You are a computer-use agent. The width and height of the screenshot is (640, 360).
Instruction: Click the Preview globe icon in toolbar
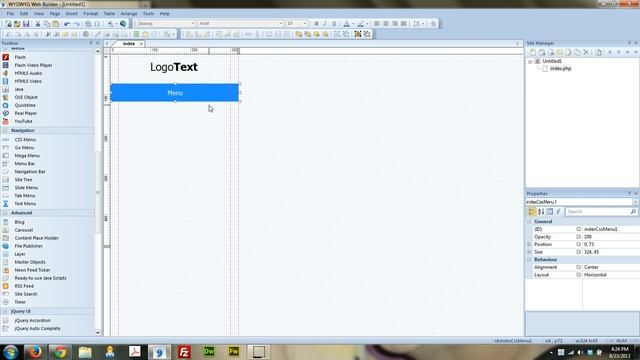(123, 24)
